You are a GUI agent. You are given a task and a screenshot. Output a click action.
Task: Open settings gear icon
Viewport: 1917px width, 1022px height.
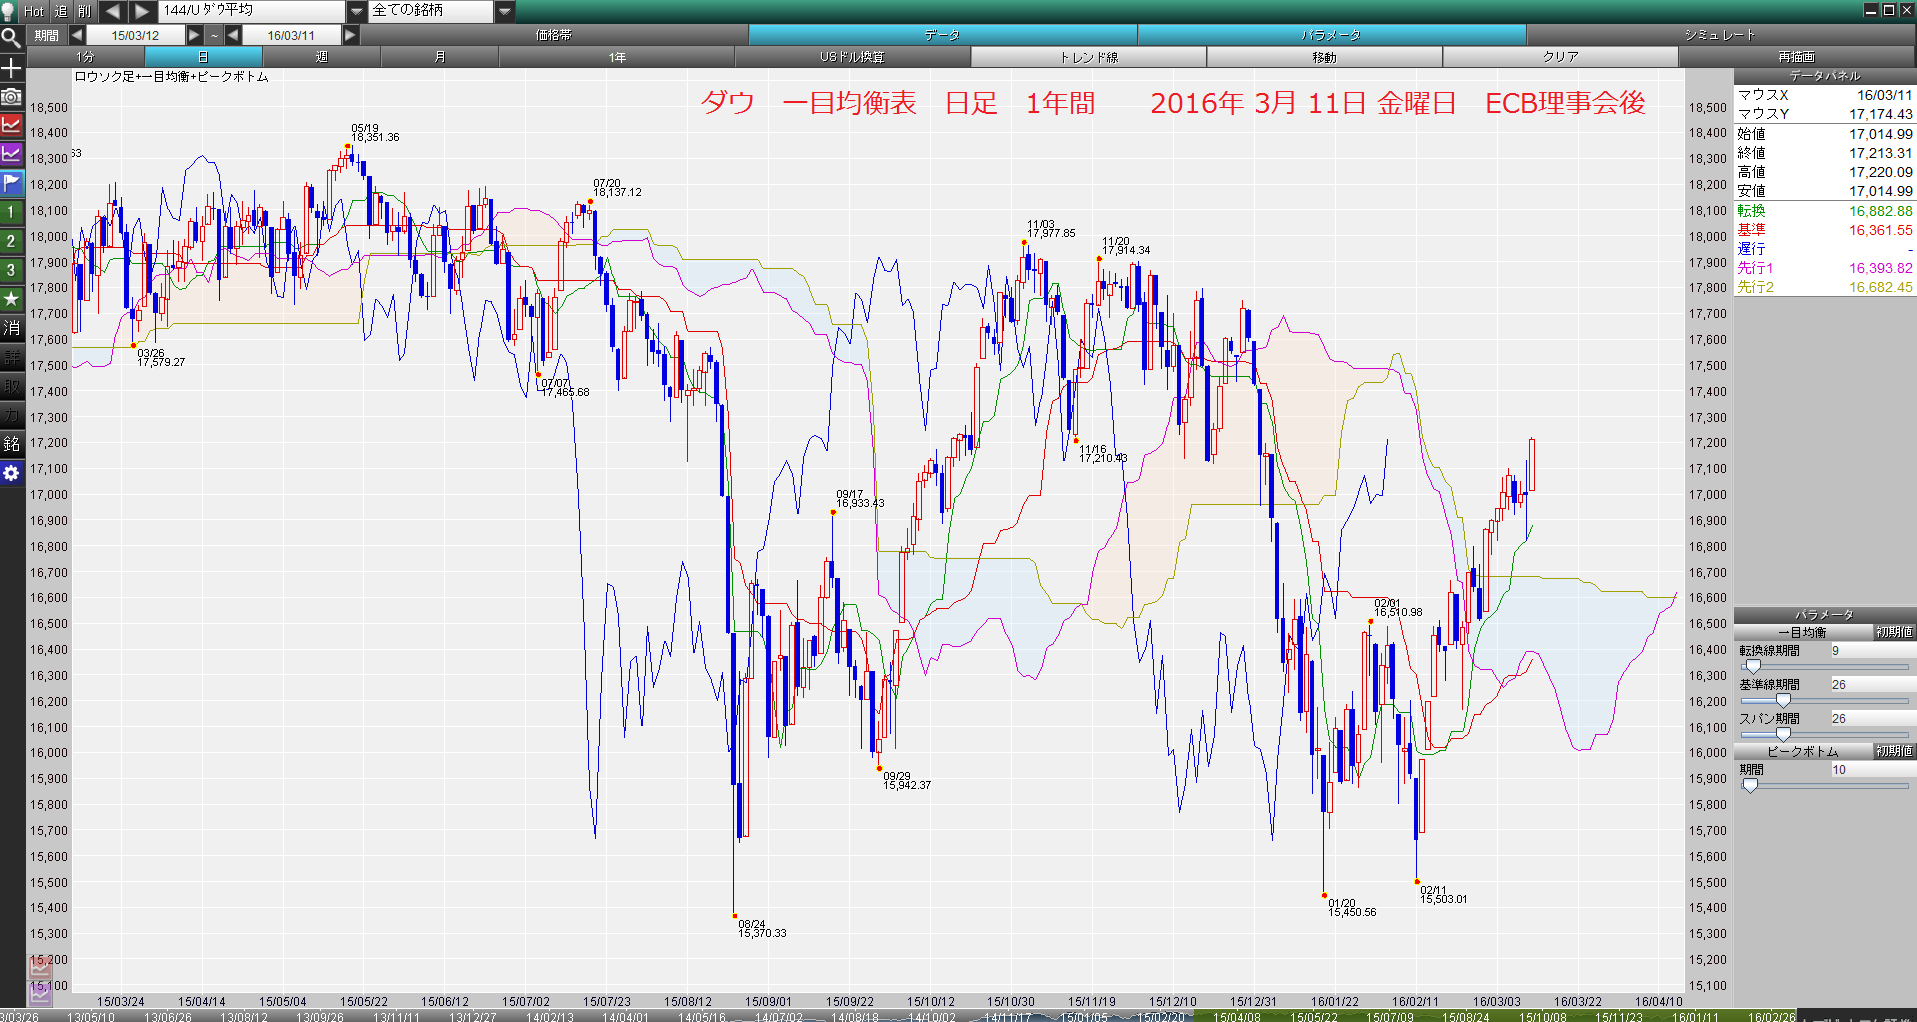(11, 473)
